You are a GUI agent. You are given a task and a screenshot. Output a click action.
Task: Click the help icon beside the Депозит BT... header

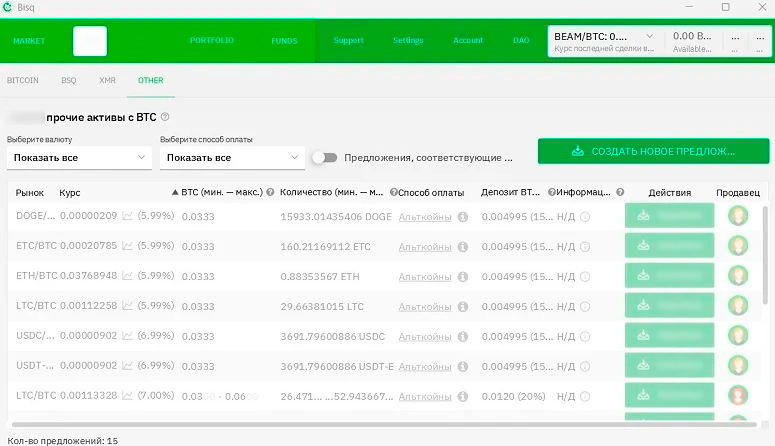(550, 192)
